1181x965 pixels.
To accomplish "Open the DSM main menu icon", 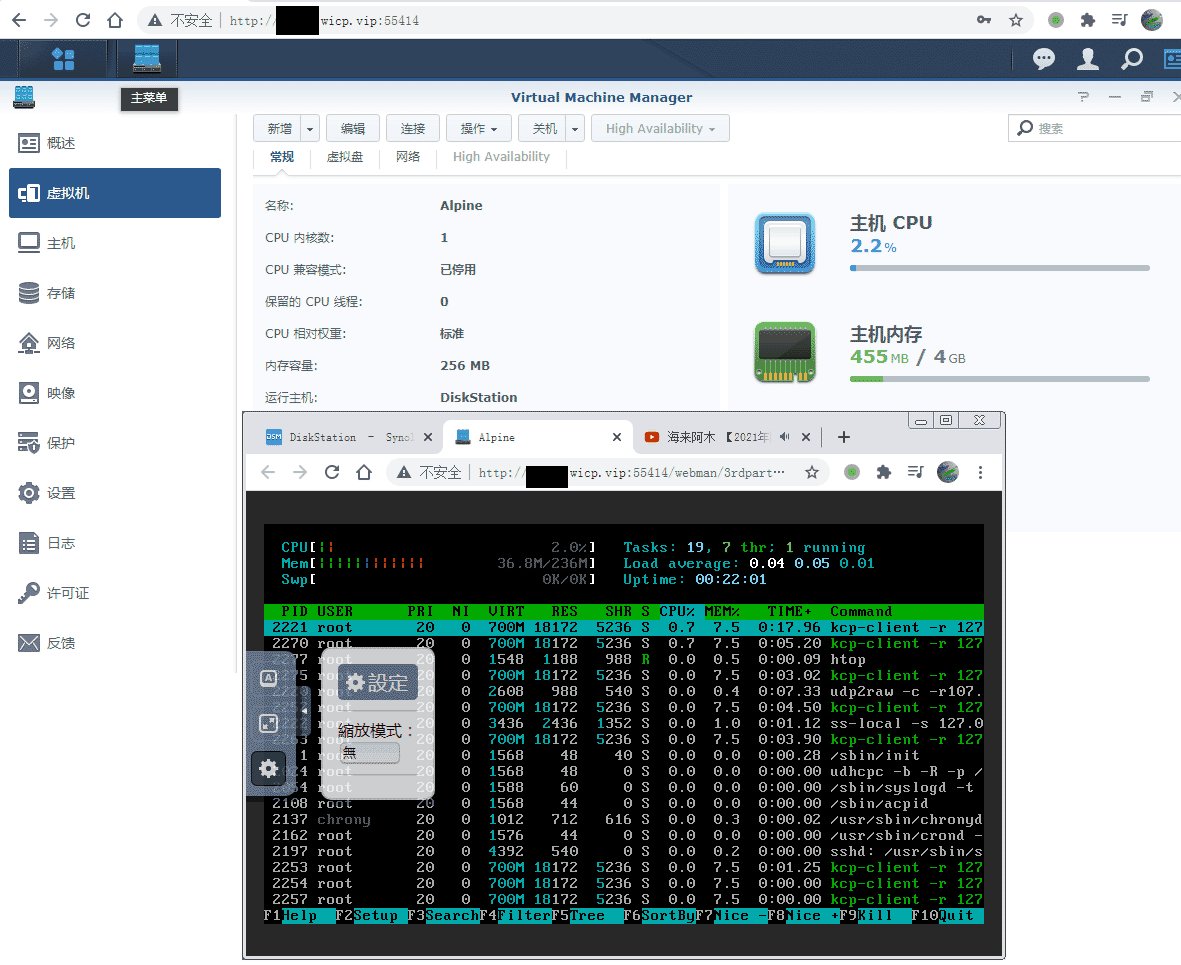I will [x=63, y=59].
